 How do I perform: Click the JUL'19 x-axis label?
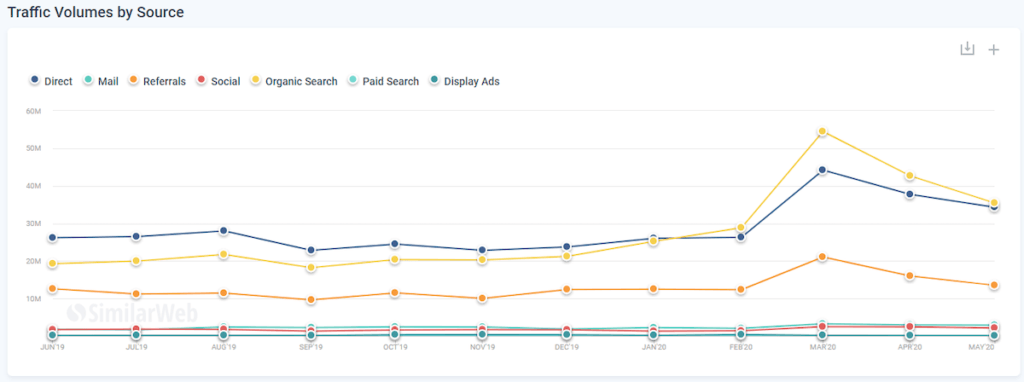tap(136, 347)
